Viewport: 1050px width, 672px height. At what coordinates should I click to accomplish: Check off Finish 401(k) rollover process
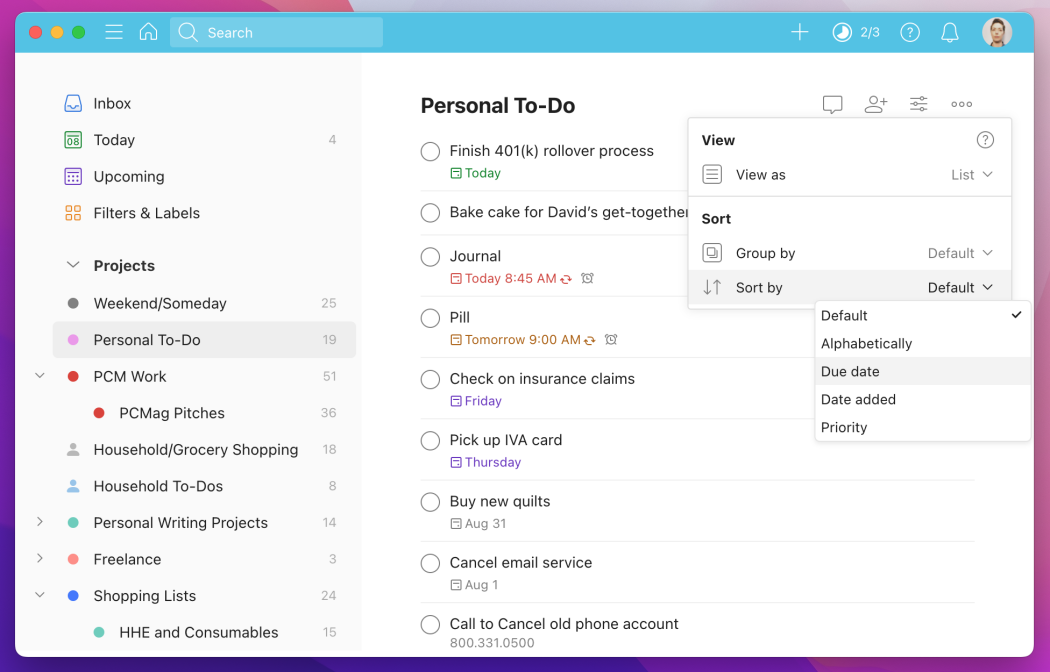click(x=430, y=151)
